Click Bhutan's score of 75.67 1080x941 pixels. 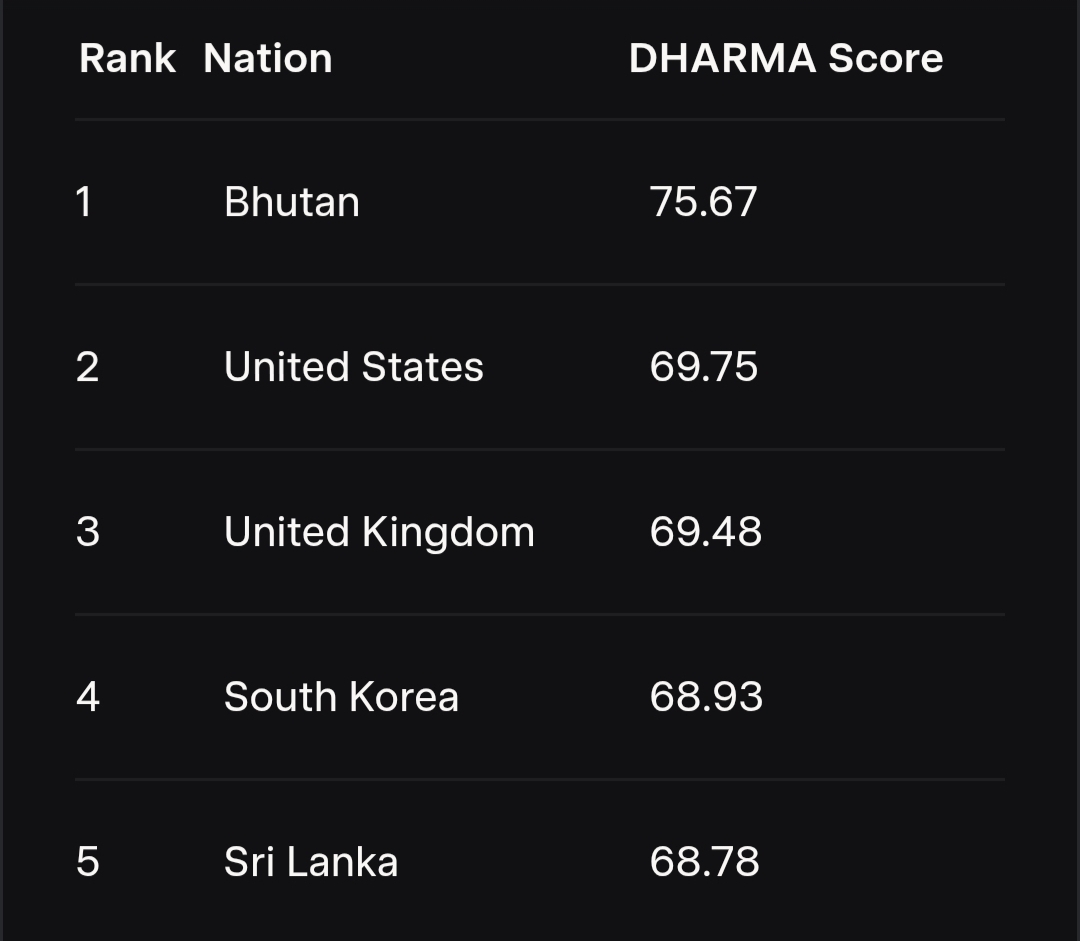pos(703,202)
